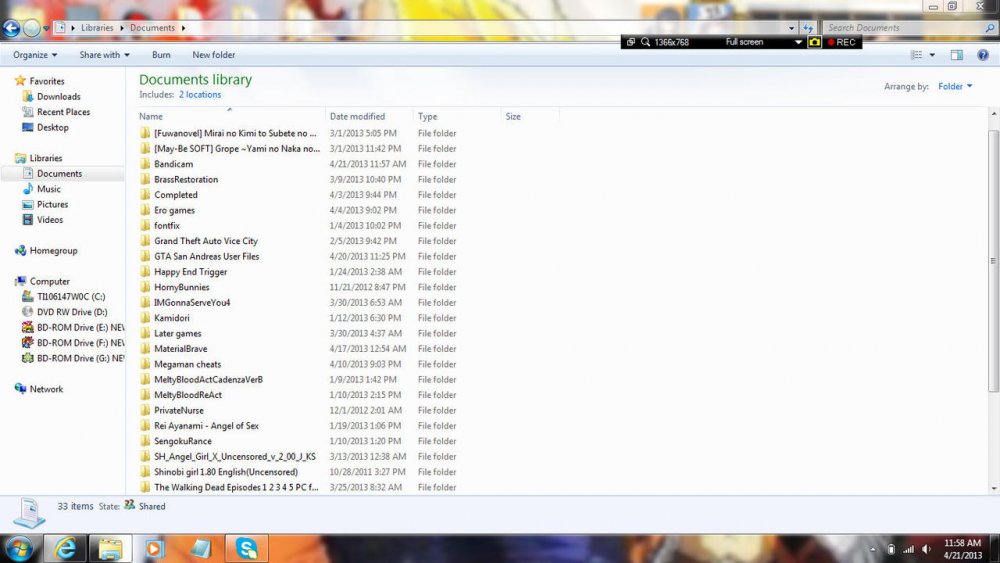Image resolution: width=1000 pixels, height=563 pixels.
Task: Select DVD RW Drive (D:) in sidebar
Action: coord(71,312)
